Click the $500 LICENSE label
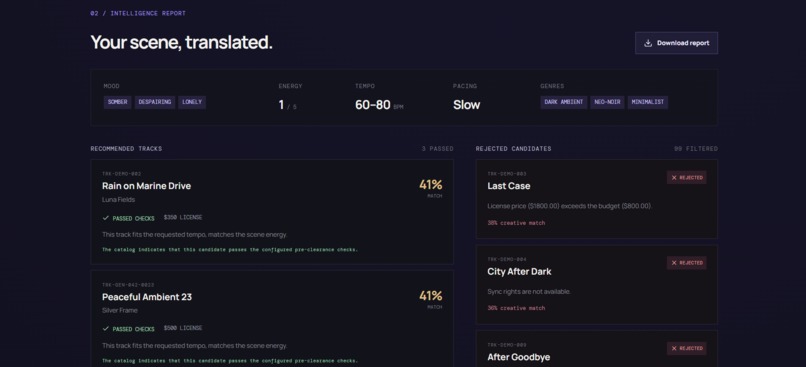The height and width of the screenshot is (367, 806). tap(183, 328)
